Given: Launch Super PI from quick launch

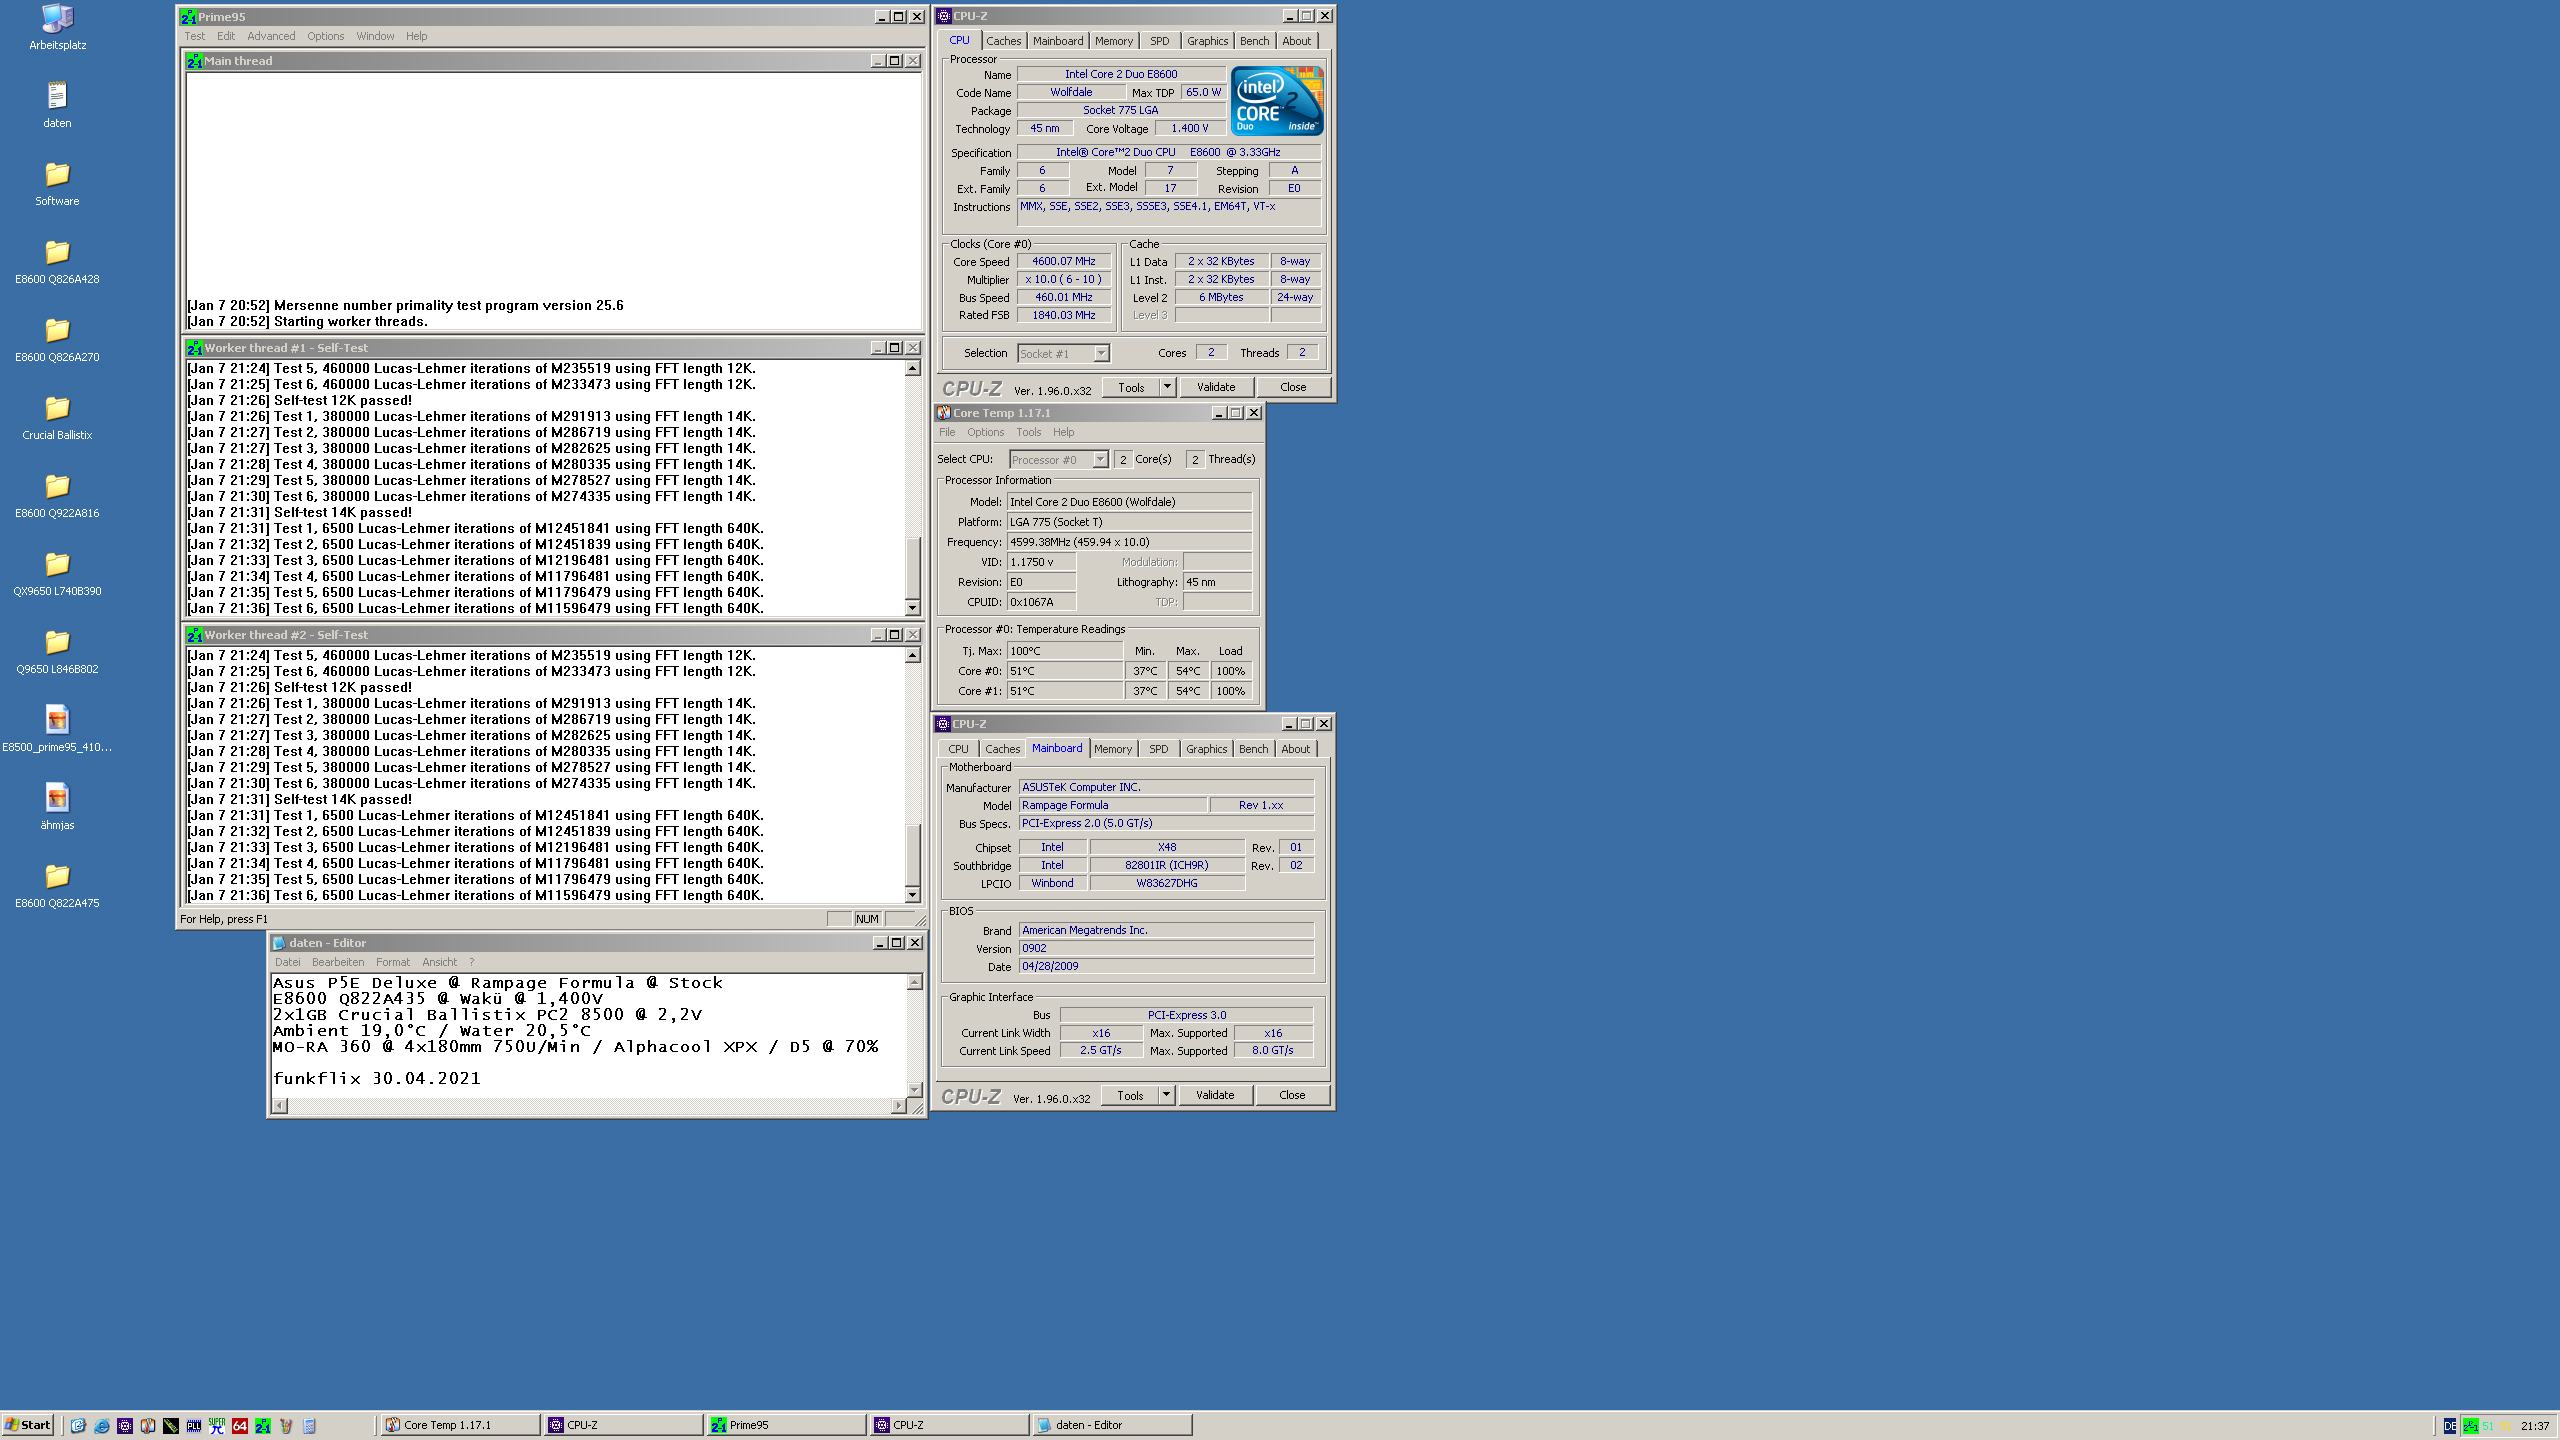Looking at the screenshot, I should click(x=216, y=1425).
